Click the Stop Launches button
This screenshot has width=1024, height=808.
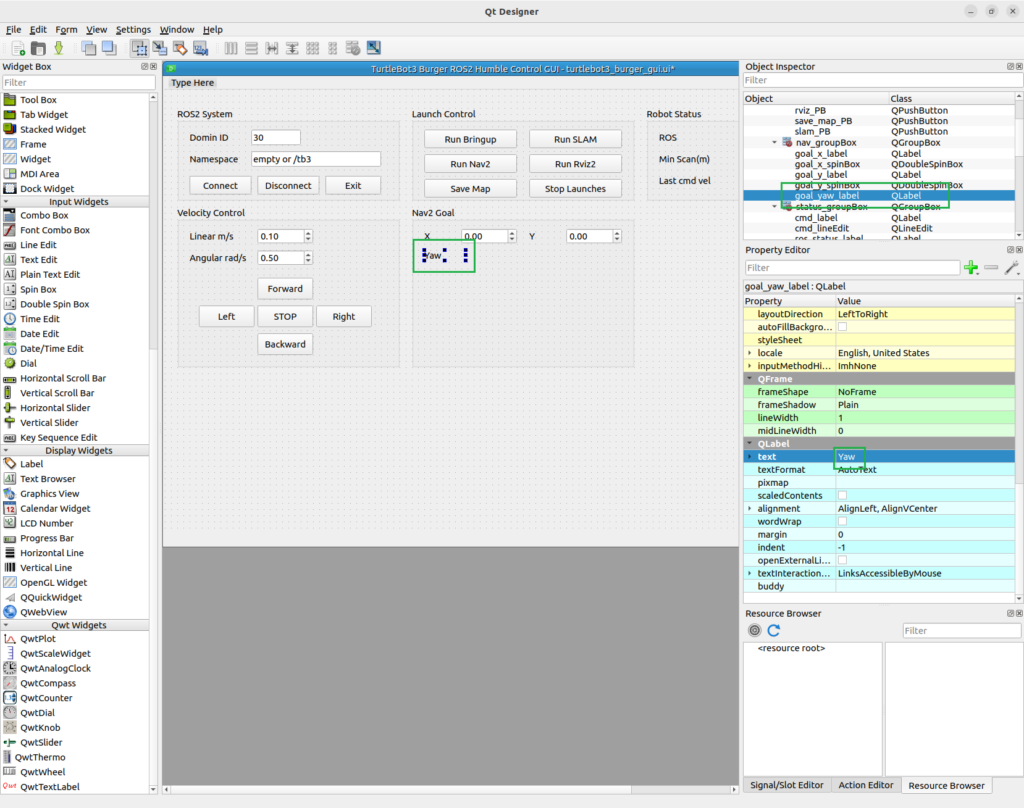point(575,189)
